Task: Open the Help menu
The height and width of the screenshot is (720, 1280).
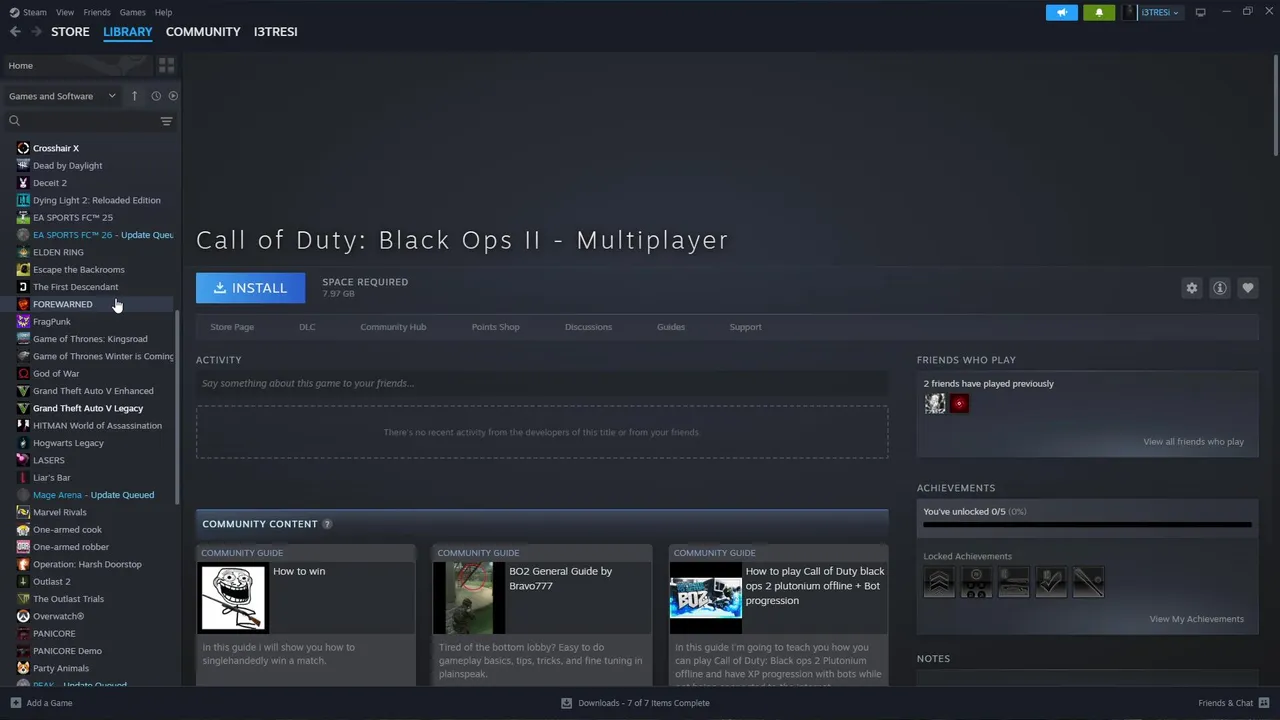Action: pos(163,12)
